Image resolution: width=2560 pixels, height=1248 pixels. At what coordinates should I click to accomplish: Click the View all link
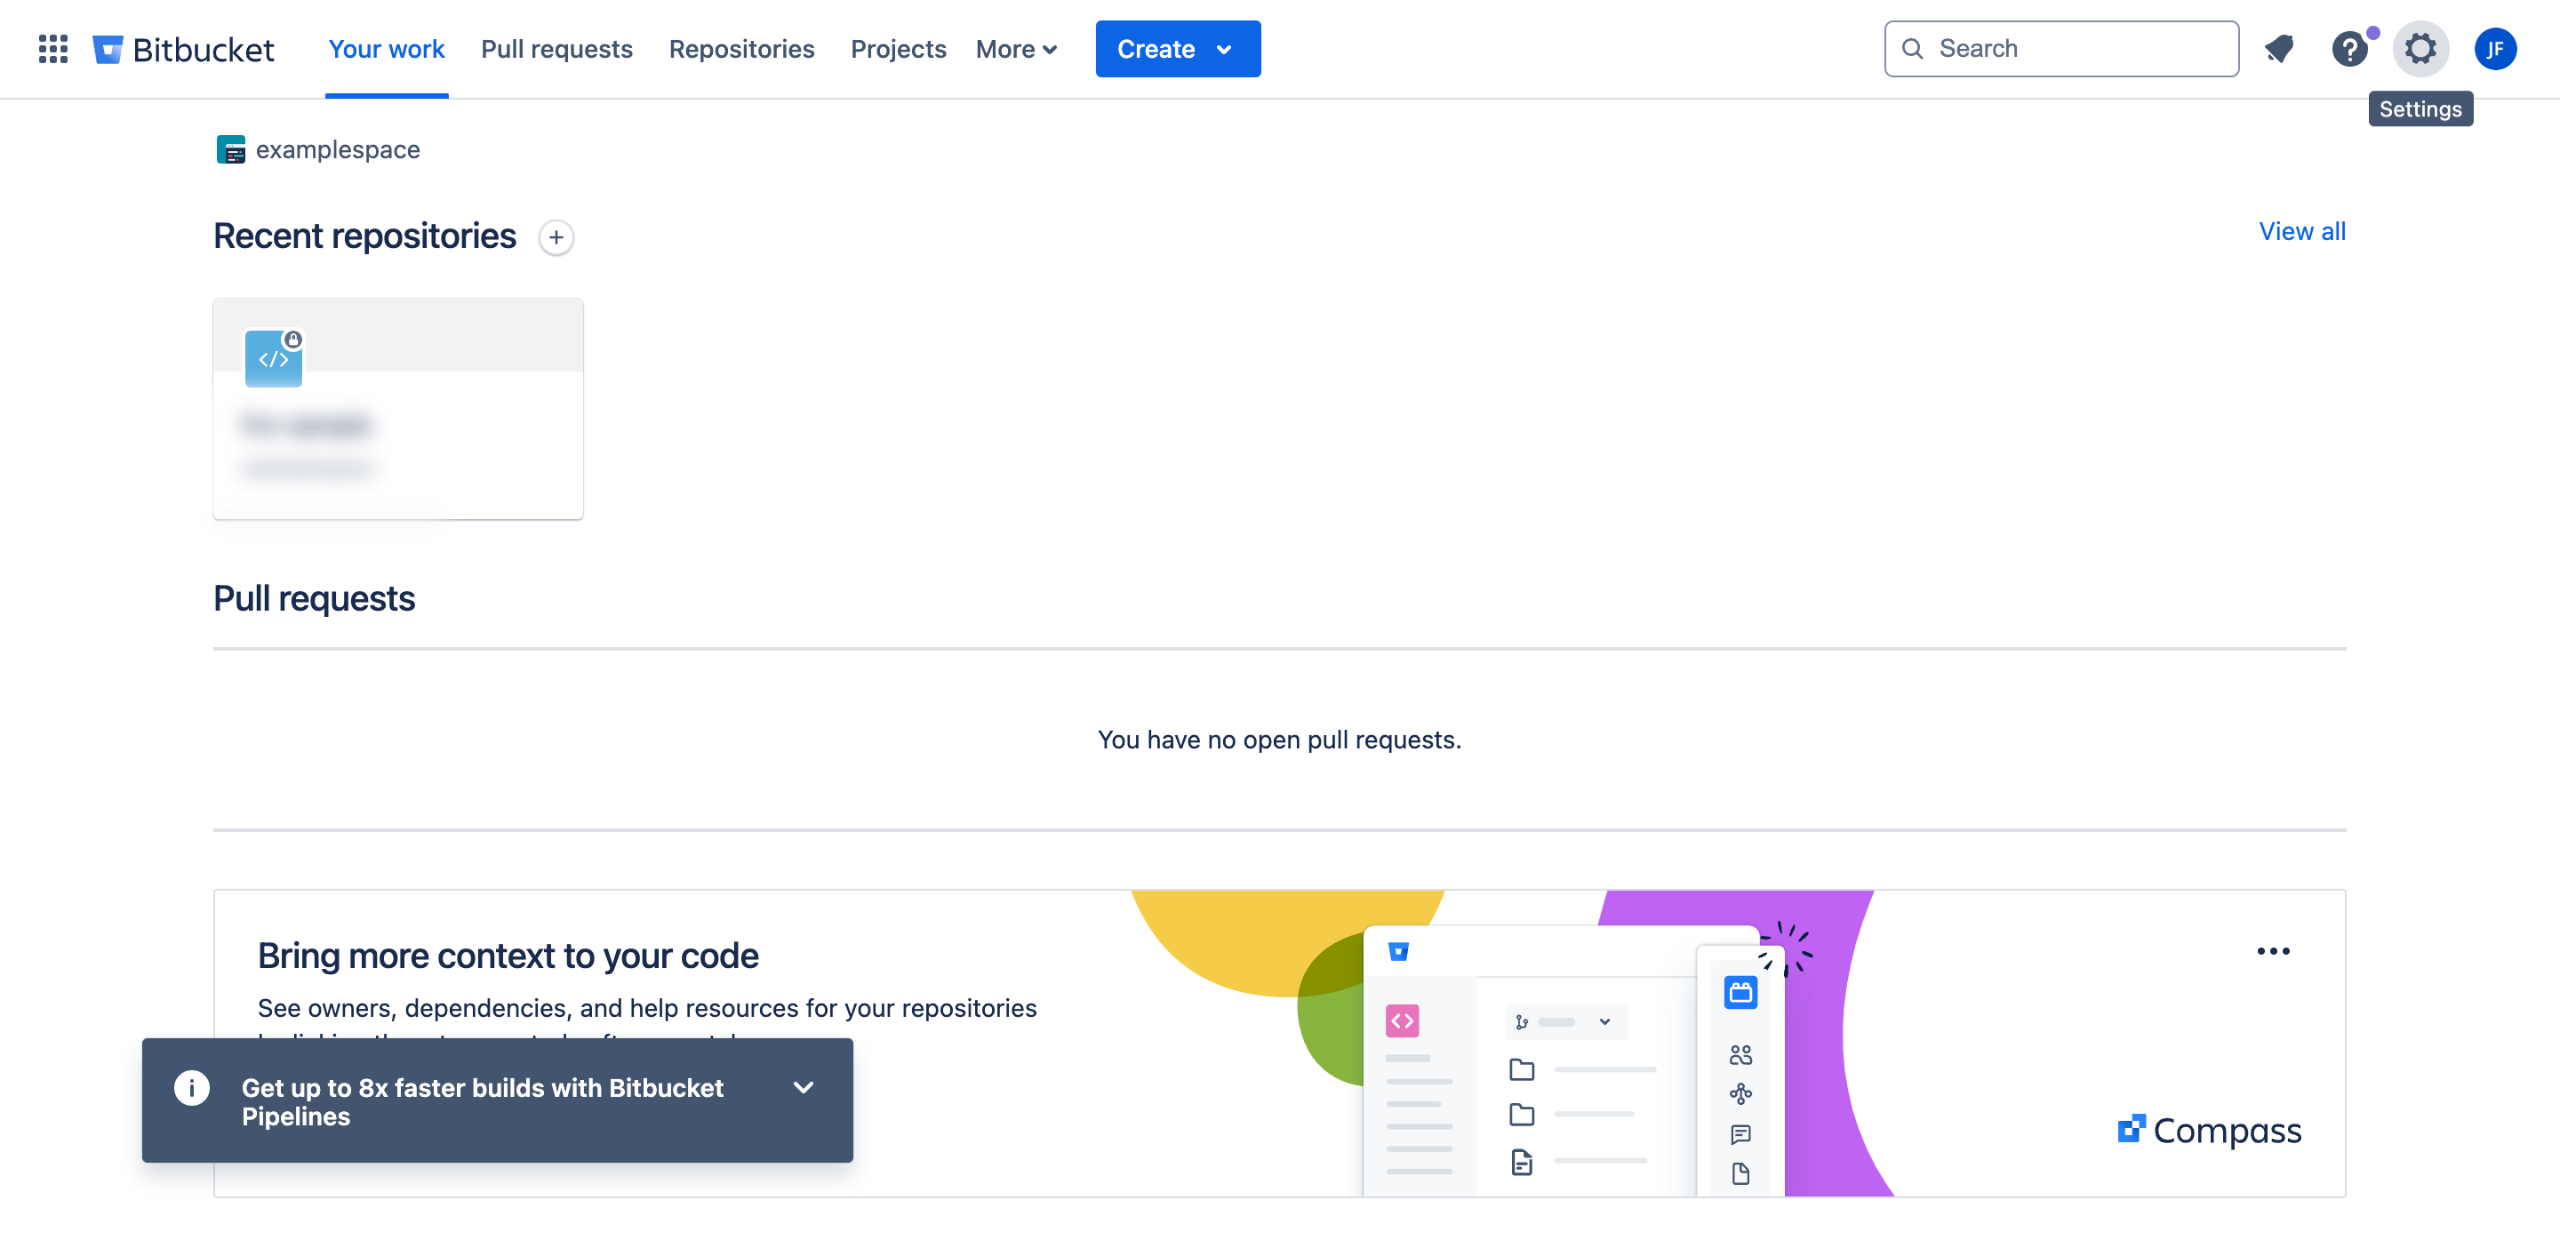(x=2301, y=231)
